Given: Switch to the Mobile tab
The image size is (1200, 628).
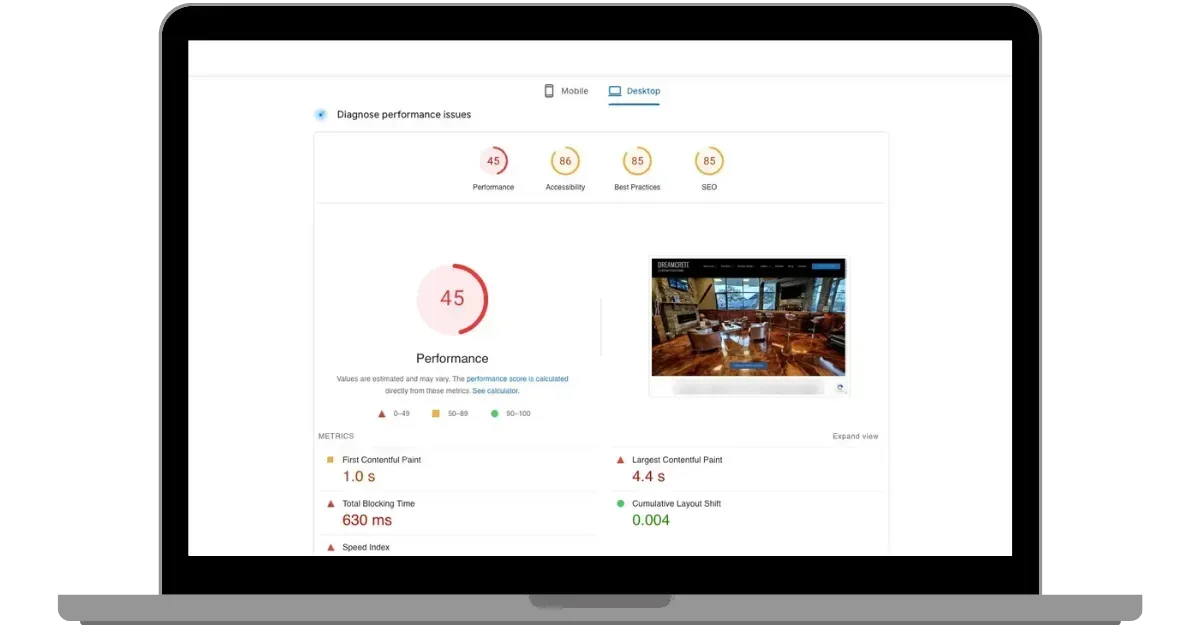Looking at the screenshot, I should coord(566,91).
